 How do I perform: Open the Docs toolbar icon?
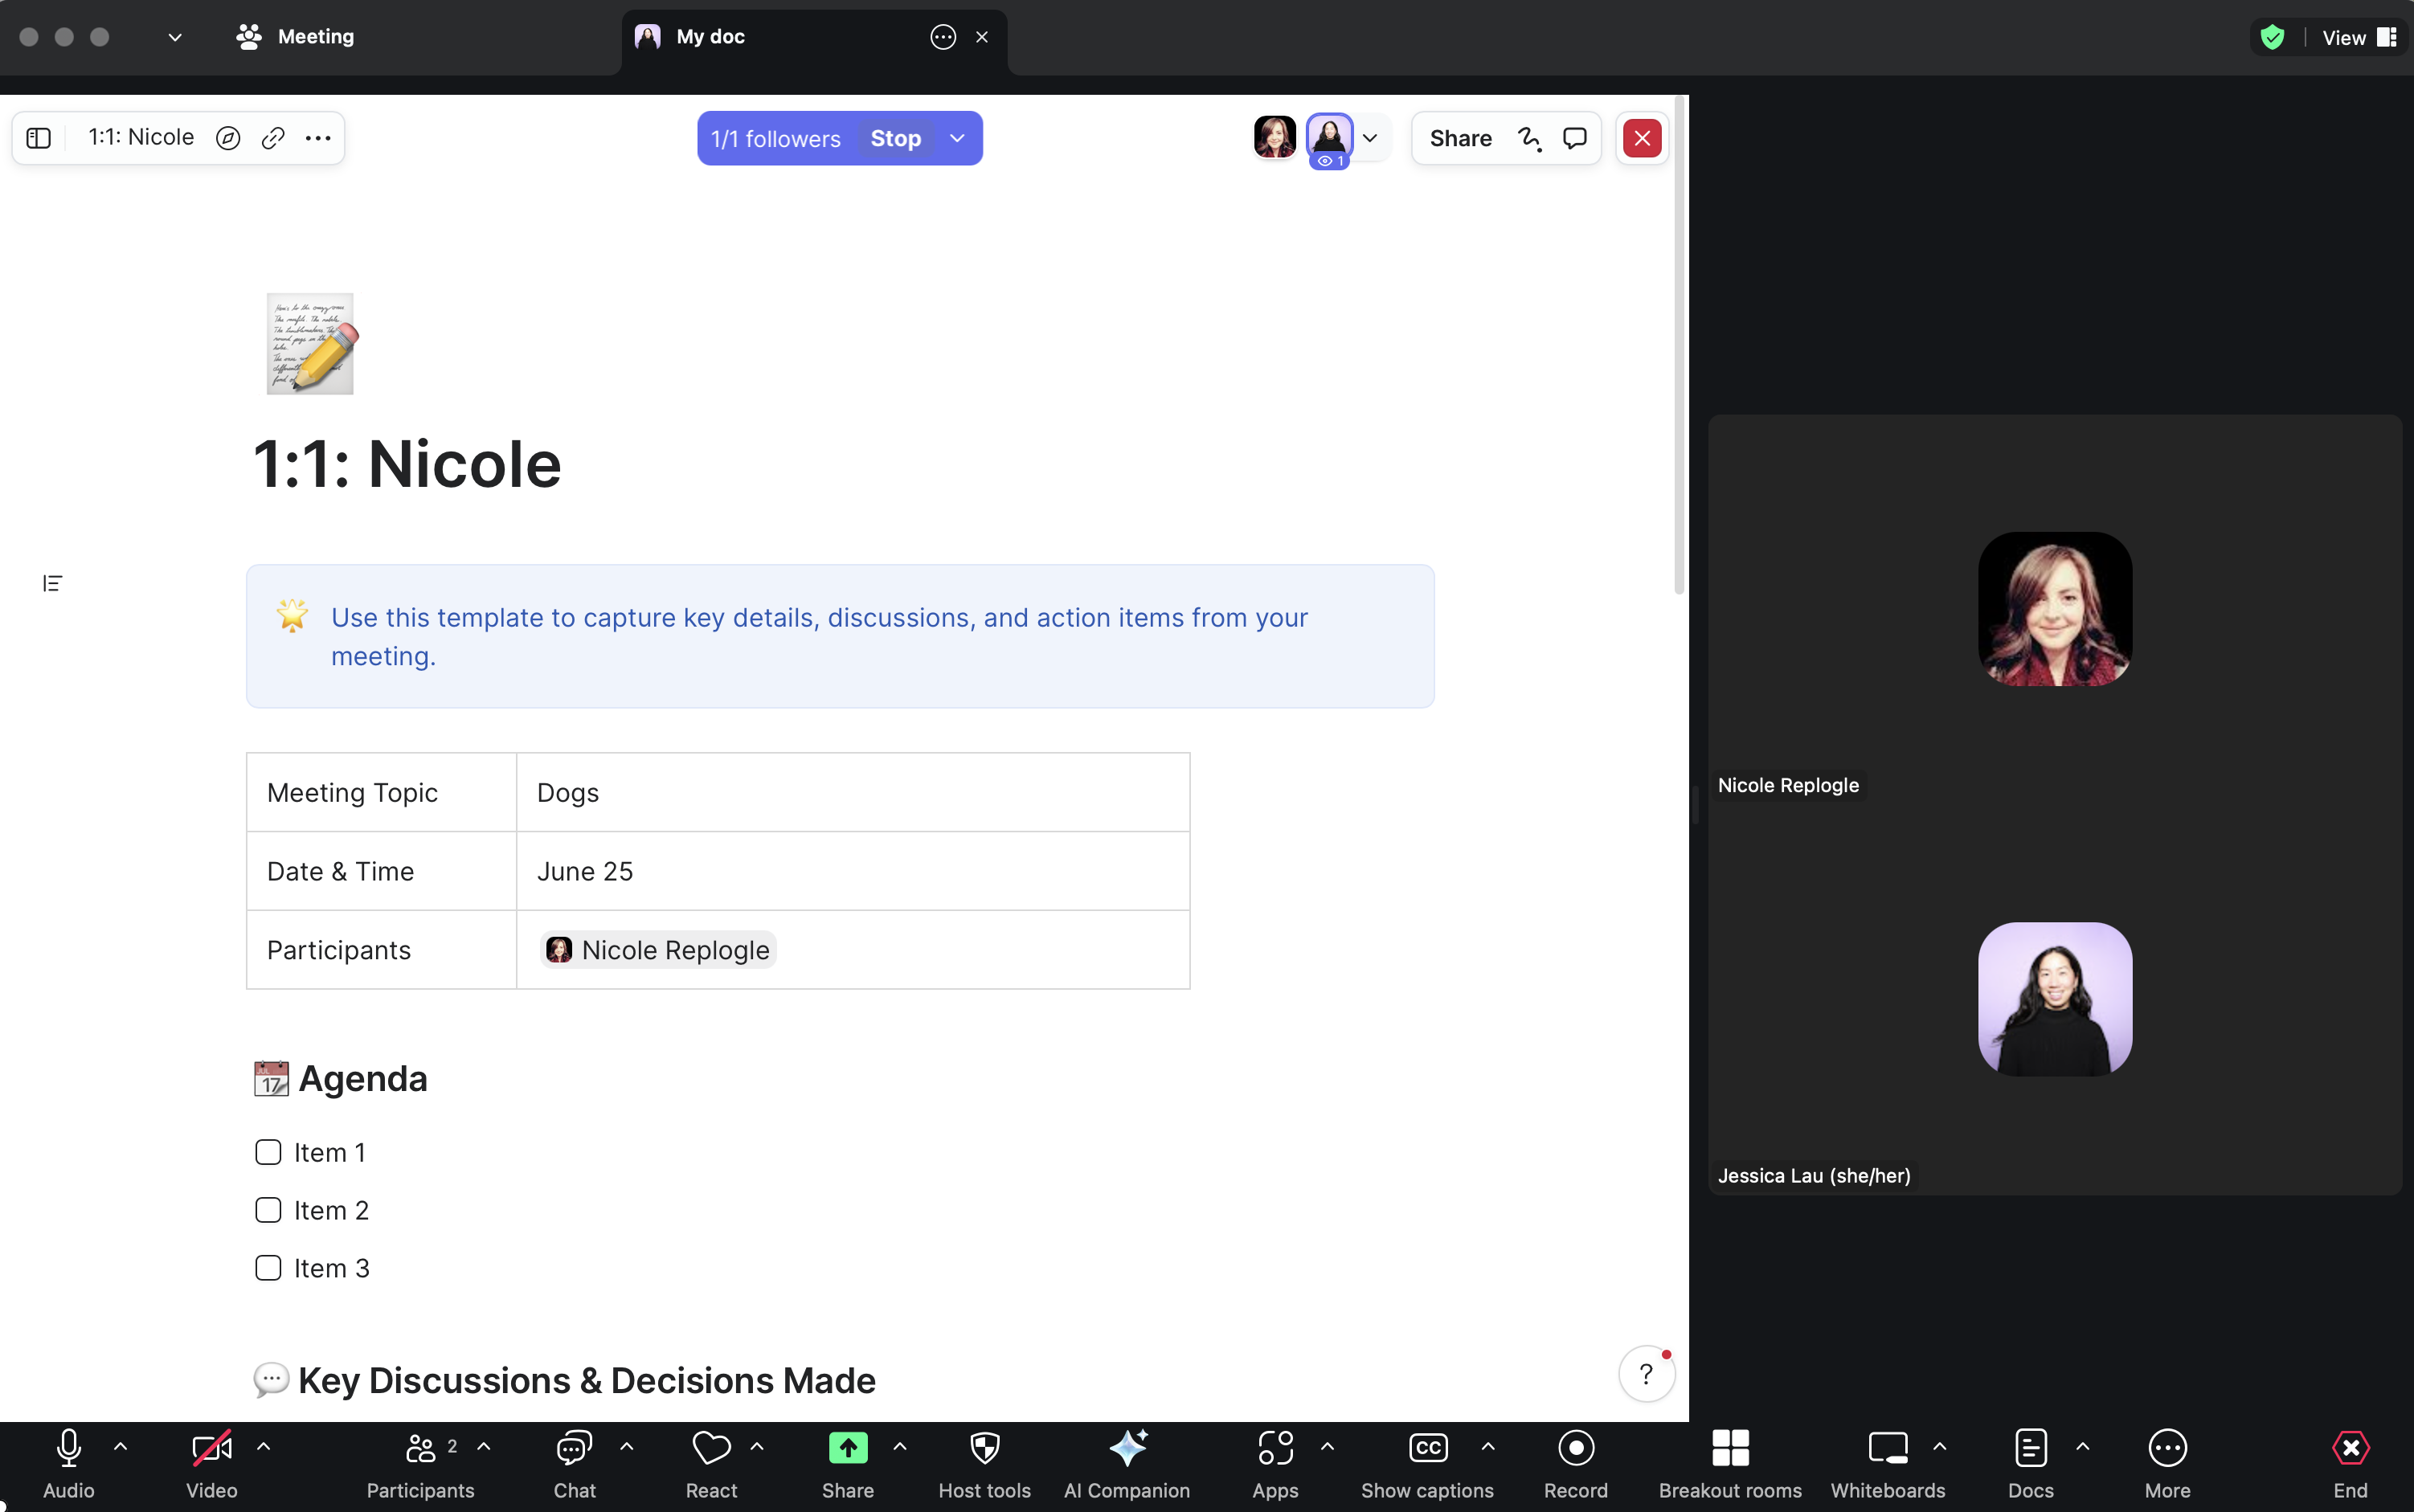click(2031, 1464)
